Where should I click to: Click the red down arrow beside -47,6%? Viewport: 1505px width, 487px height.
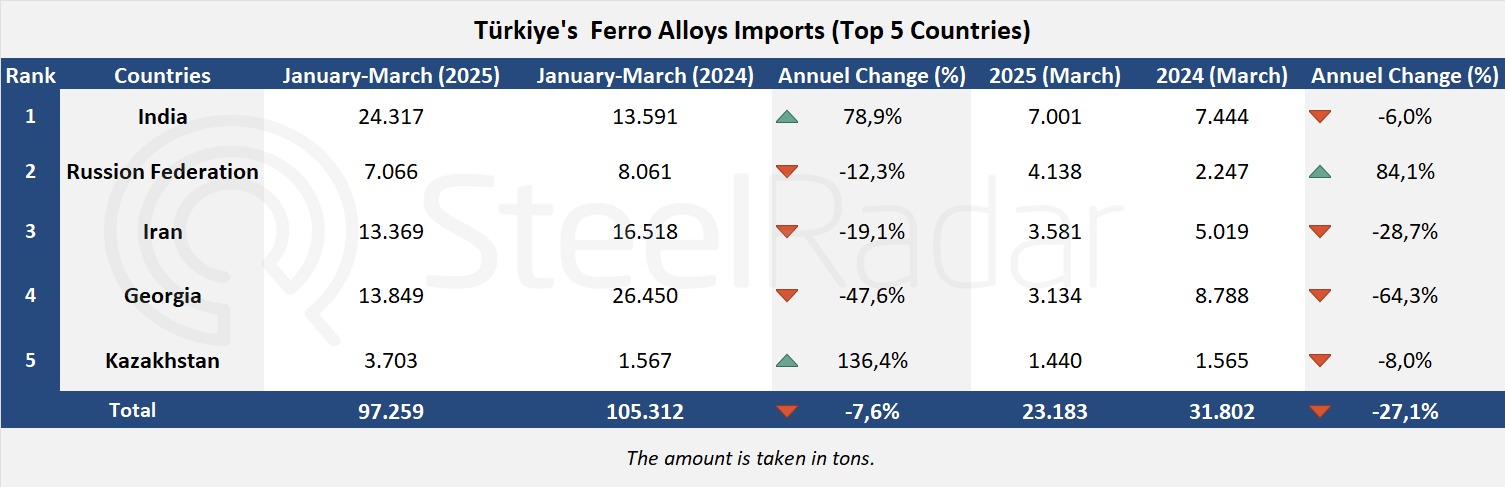tap(787, 296)
